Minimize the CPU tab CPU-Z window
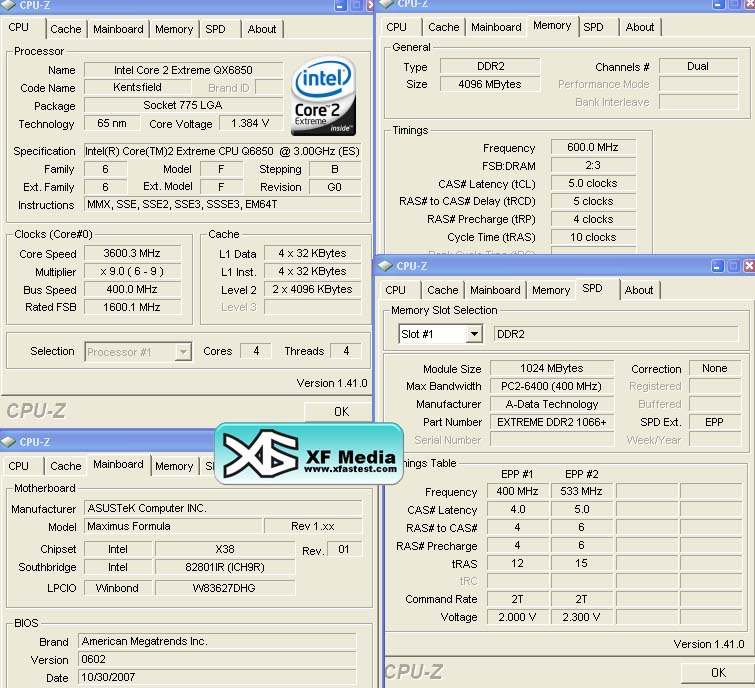This screenshot has height=688, width=755. pos(340,5)
